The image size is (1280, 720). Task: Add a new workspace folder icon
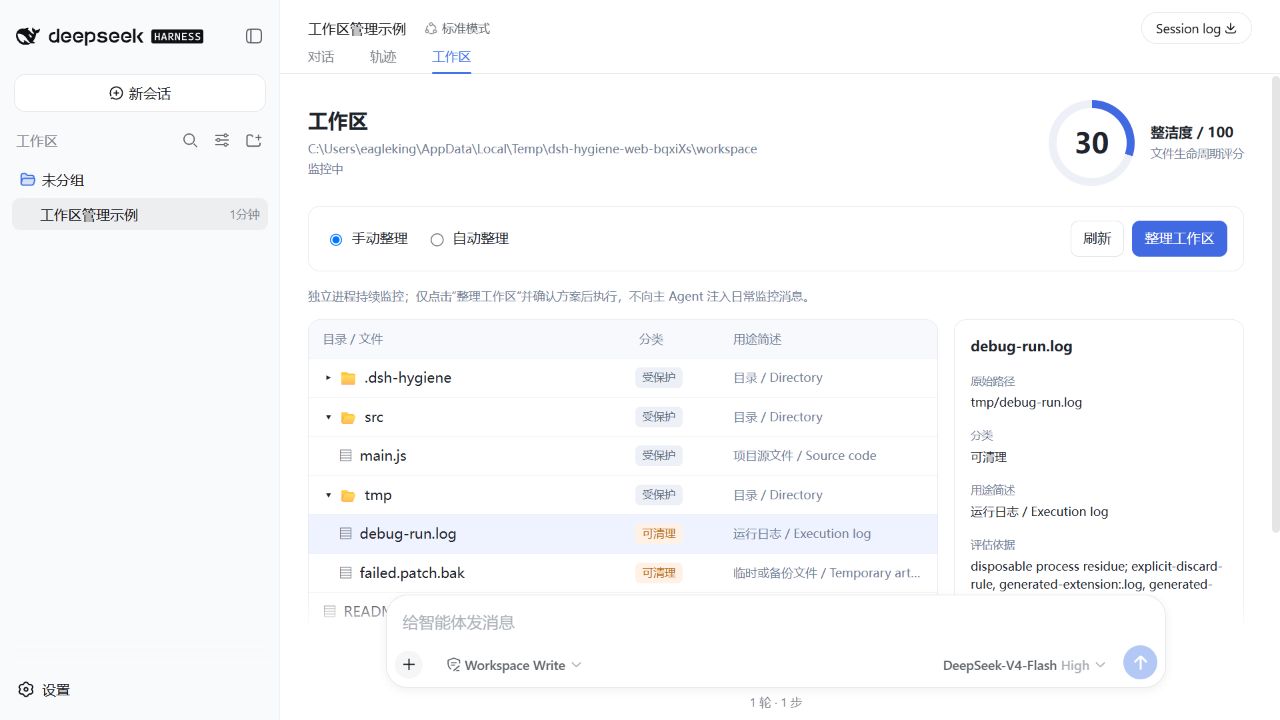254,141
